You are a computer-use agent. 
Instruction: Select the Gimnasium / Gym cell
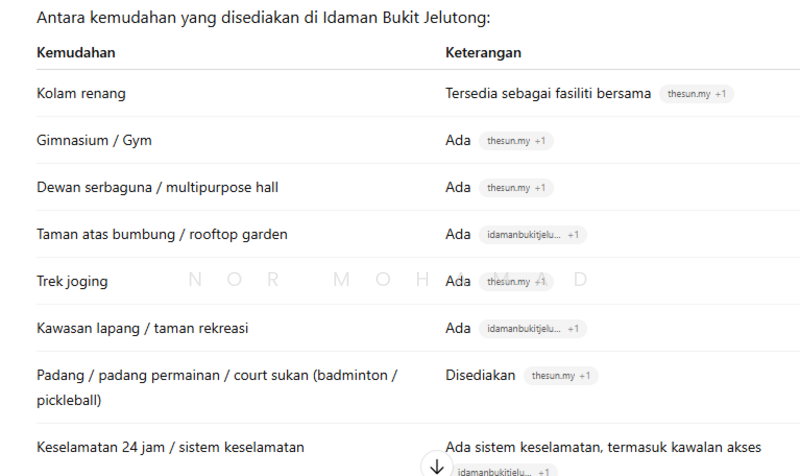pyautogui.click(x=94, y=141)
